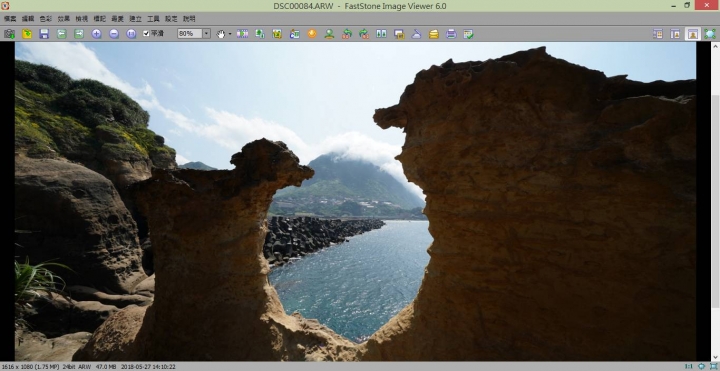The image size is (720, 371).
Task: Switch to the windowed preview layout icon
Action: 675,34
